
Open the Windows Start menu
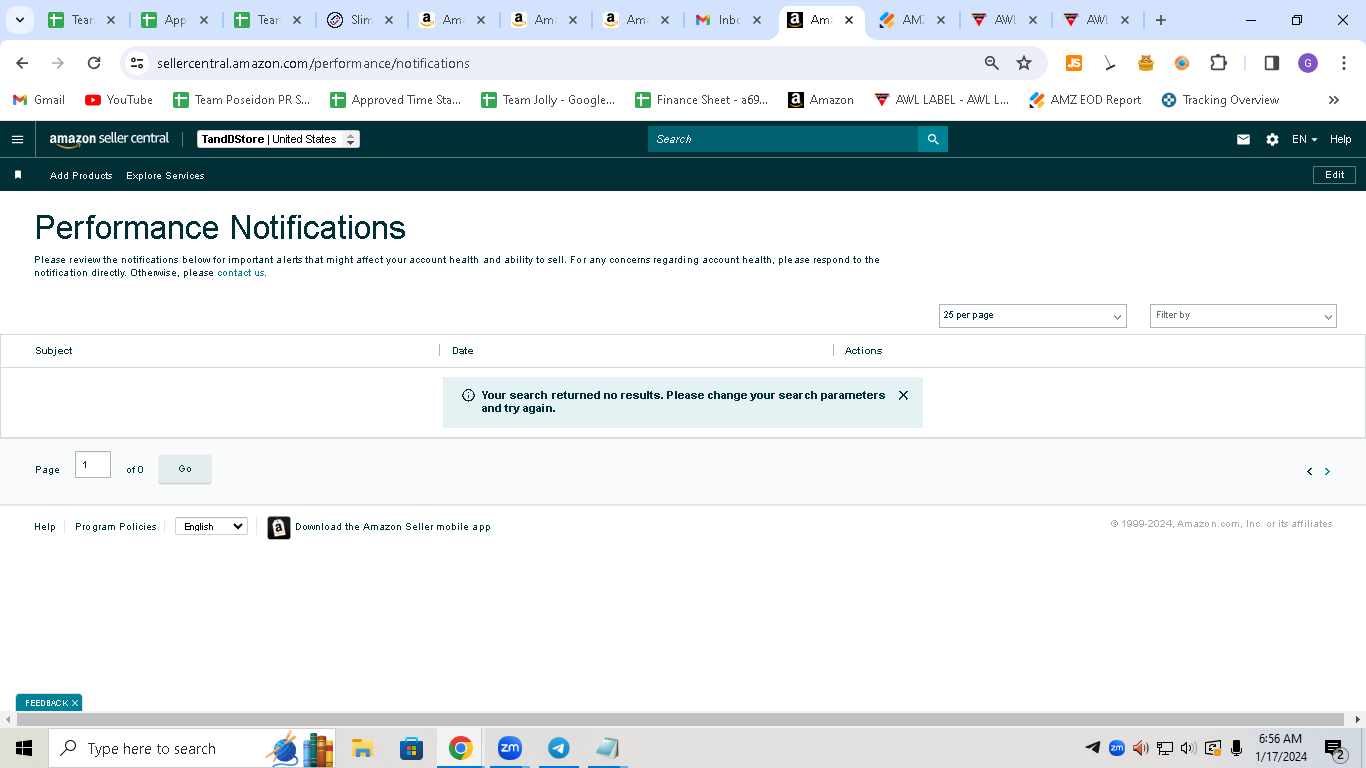(x=24, y=748)
